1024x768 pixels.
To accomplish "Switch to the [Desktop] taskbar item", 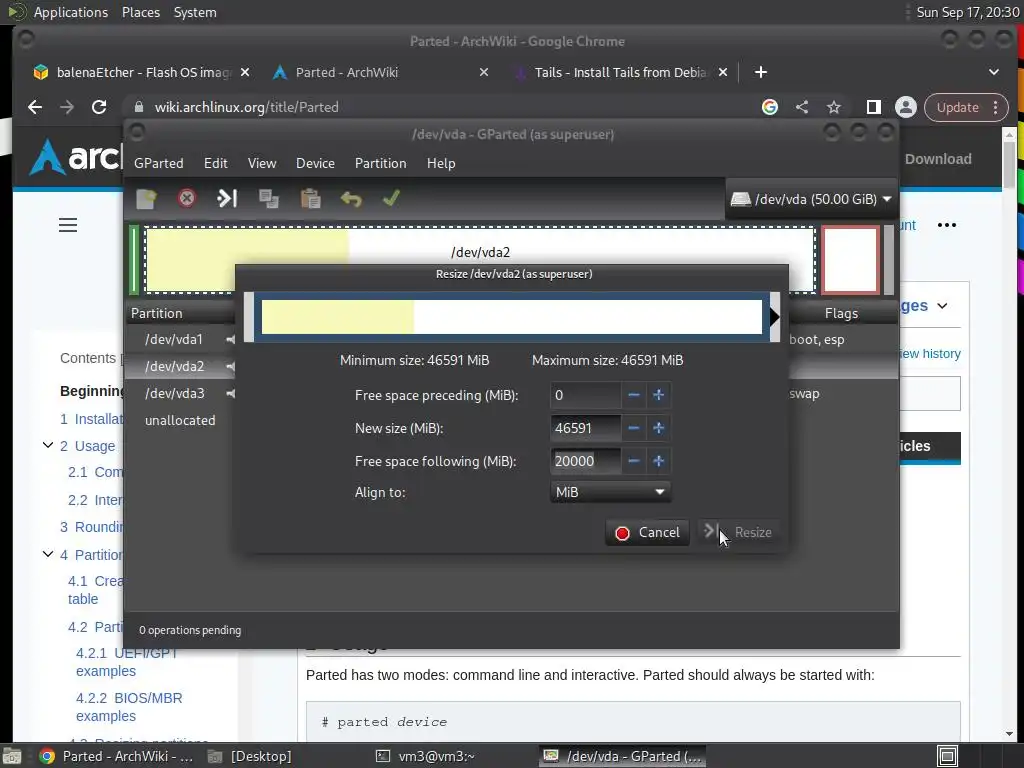I will [250, 756].
